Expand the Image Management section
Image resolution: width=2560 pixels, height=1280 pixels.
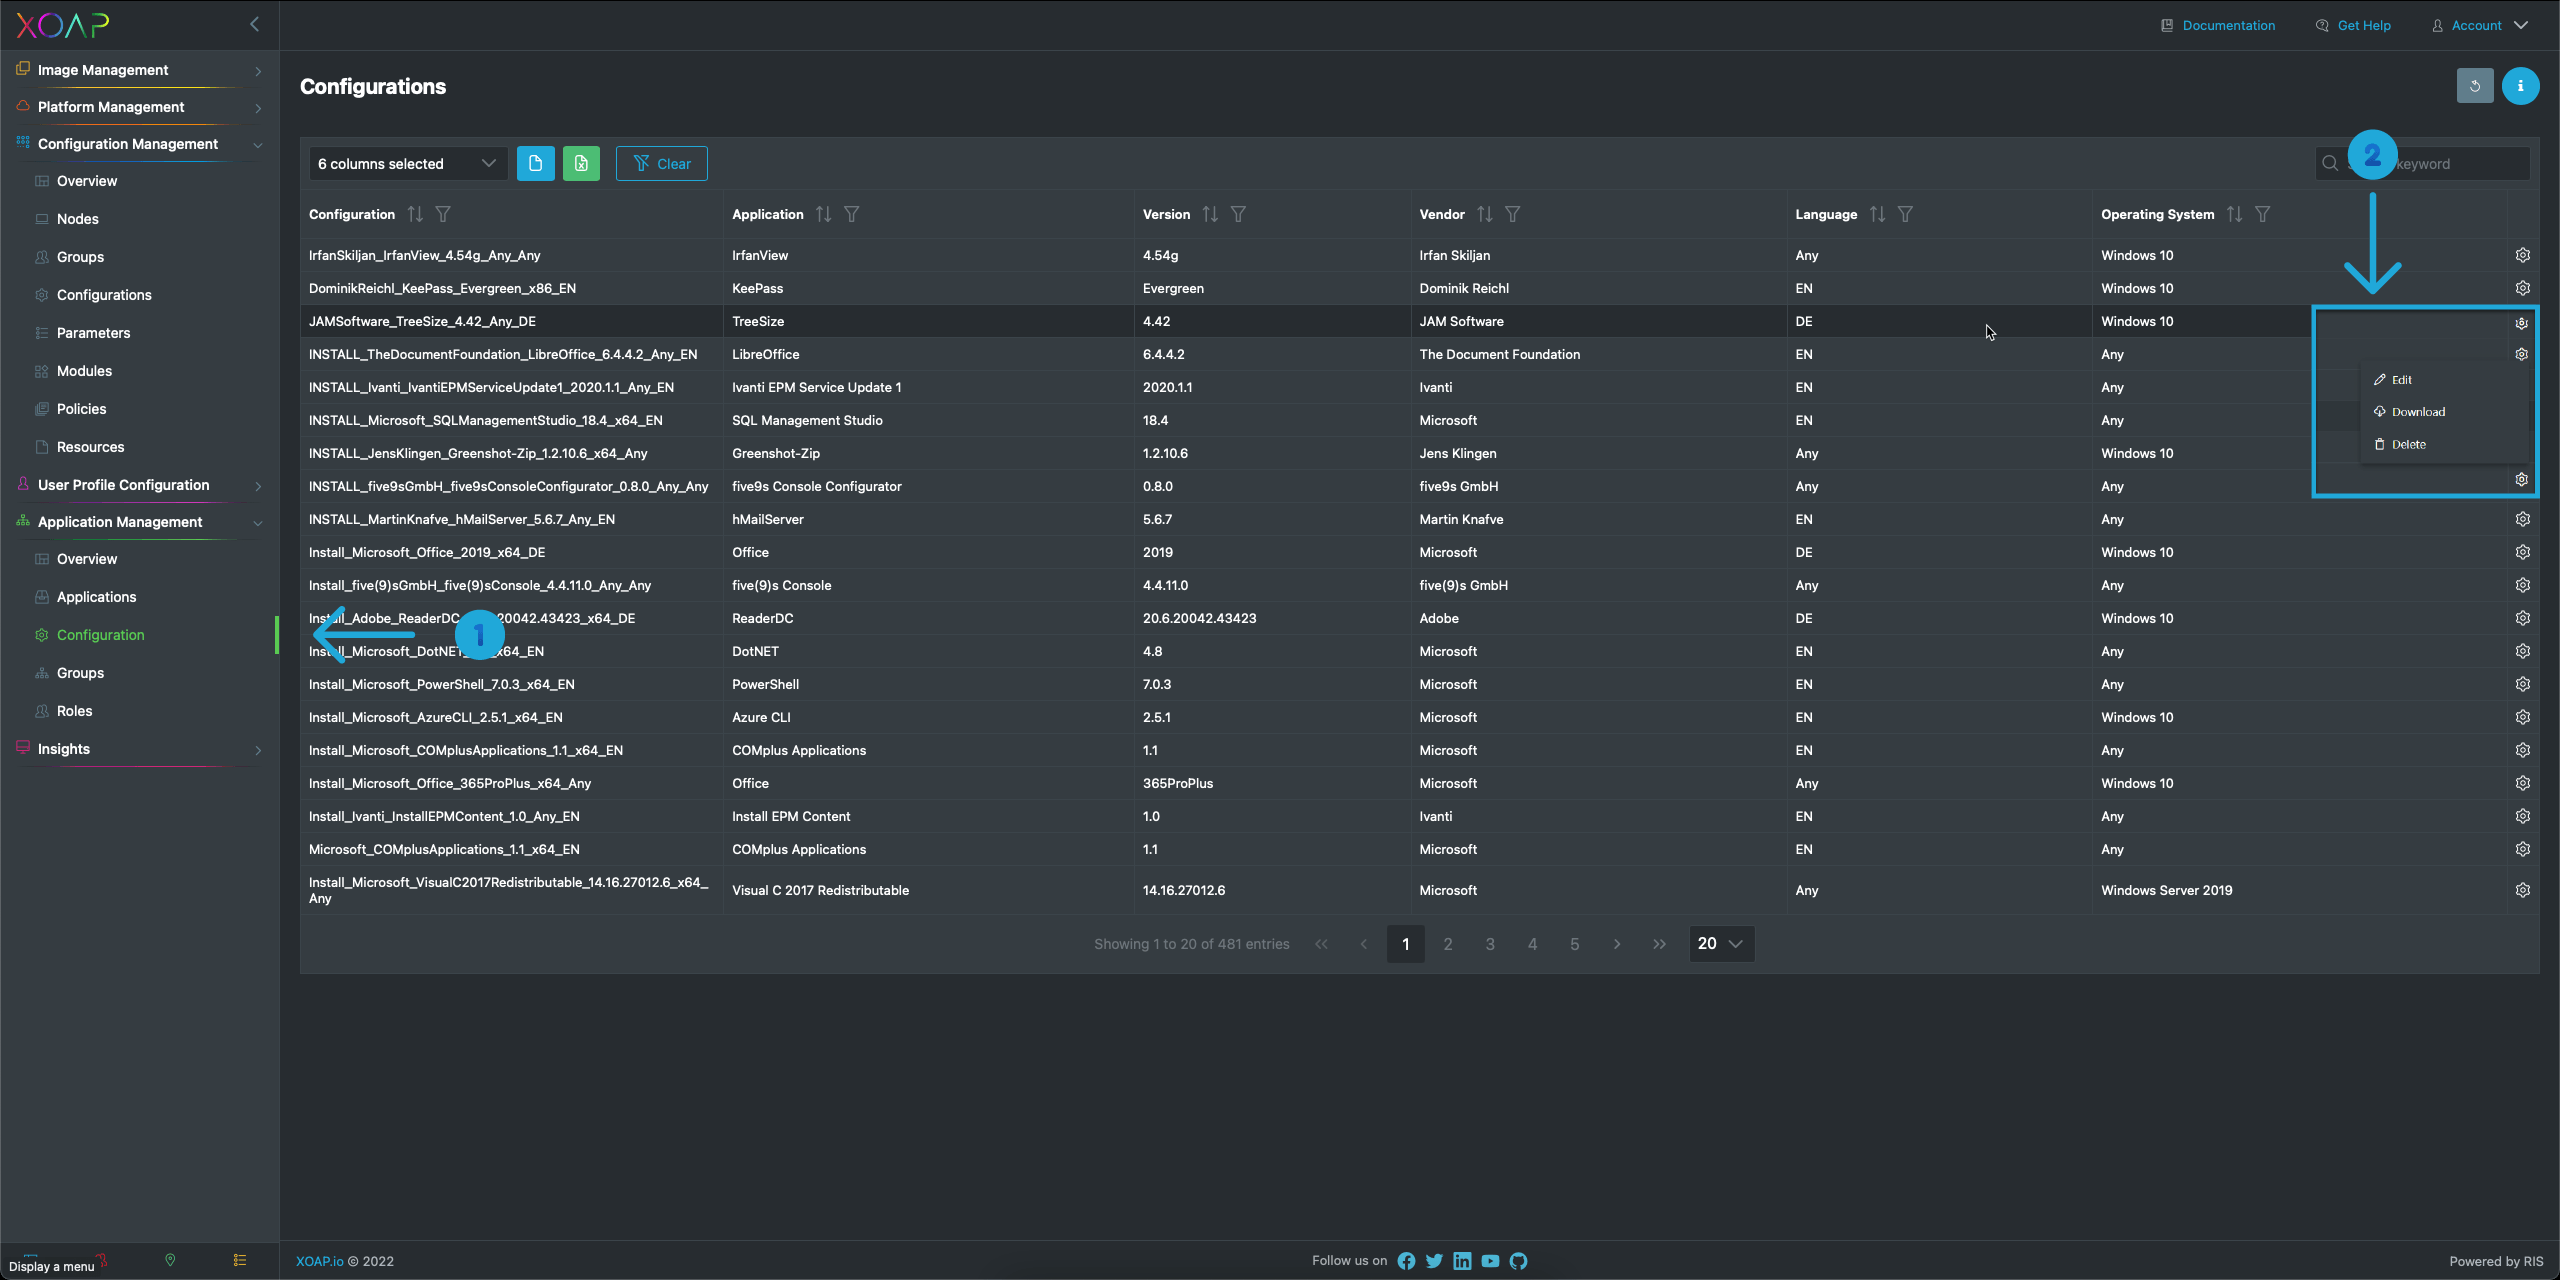click(140, 70)
